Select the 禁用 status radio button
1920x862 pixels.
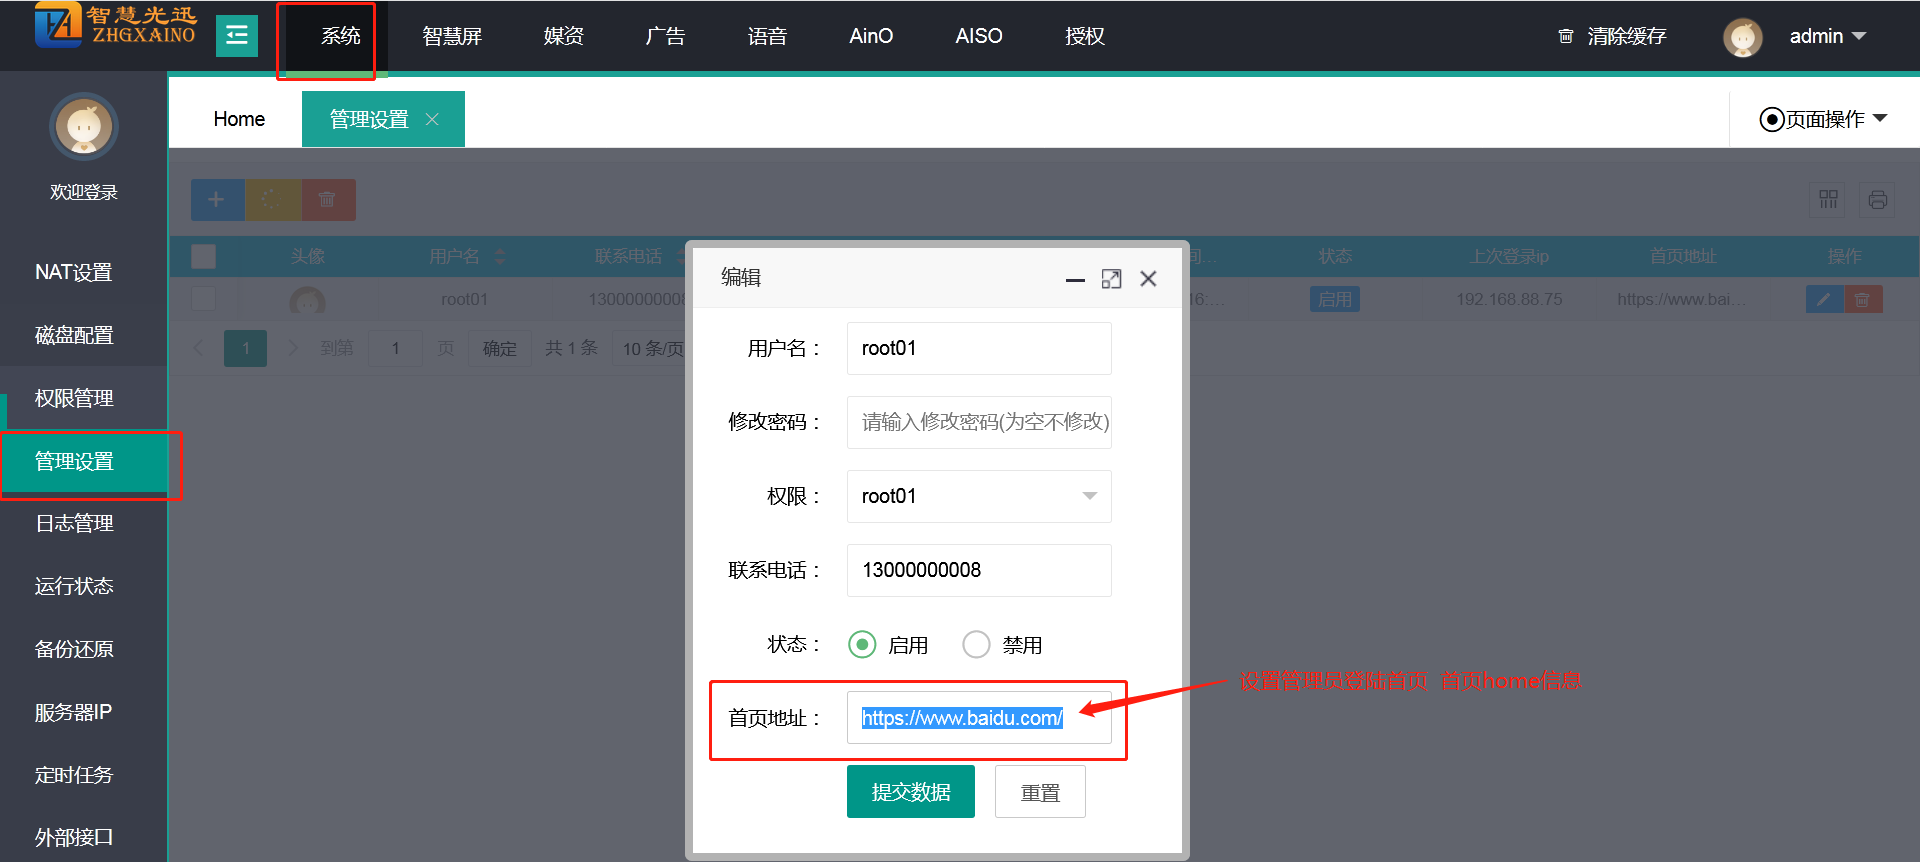pos(976,645)
